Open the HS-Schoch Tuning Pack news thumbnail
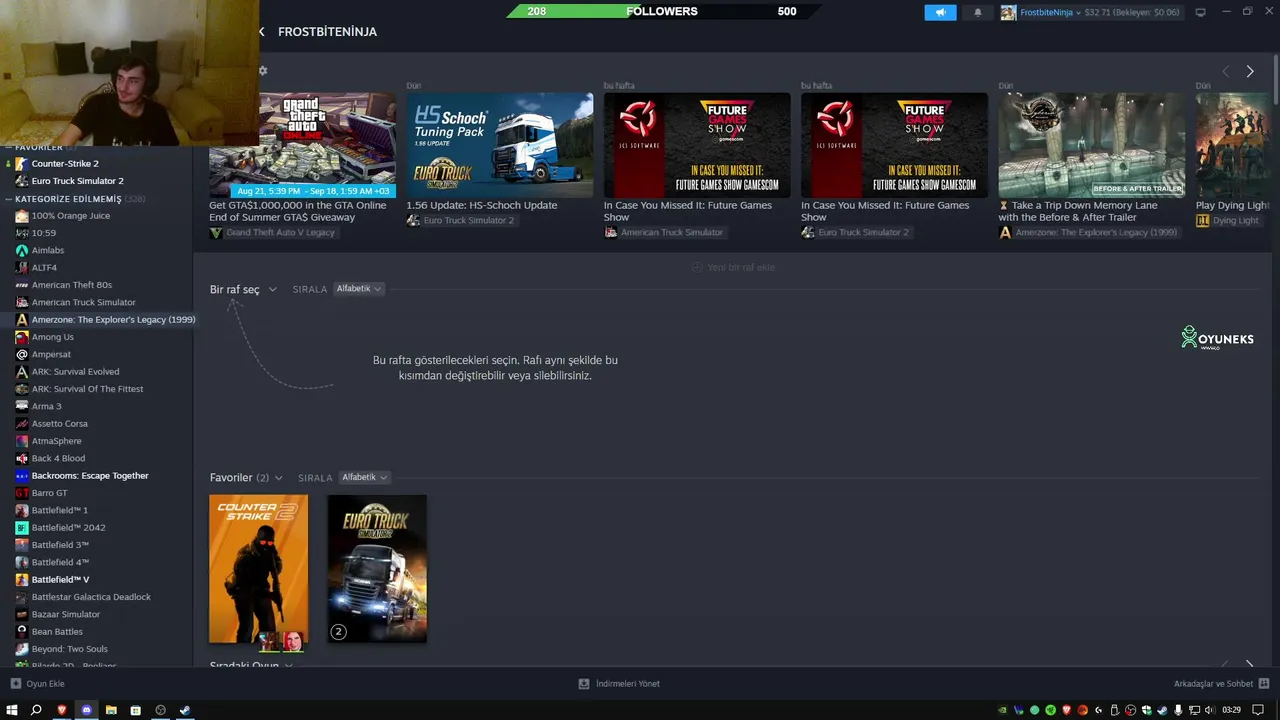Screen dimensions: 1280x720 pyautogui.click(x=499, y=145)
